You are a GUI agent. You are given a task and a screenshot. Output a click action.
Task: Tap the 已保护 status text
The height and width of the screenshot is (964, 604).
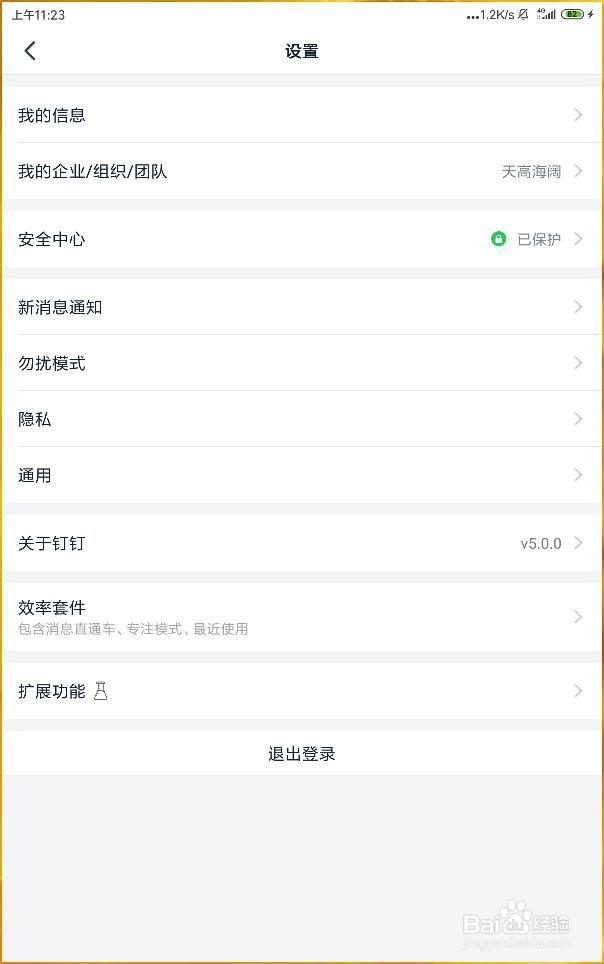[539, 239]
